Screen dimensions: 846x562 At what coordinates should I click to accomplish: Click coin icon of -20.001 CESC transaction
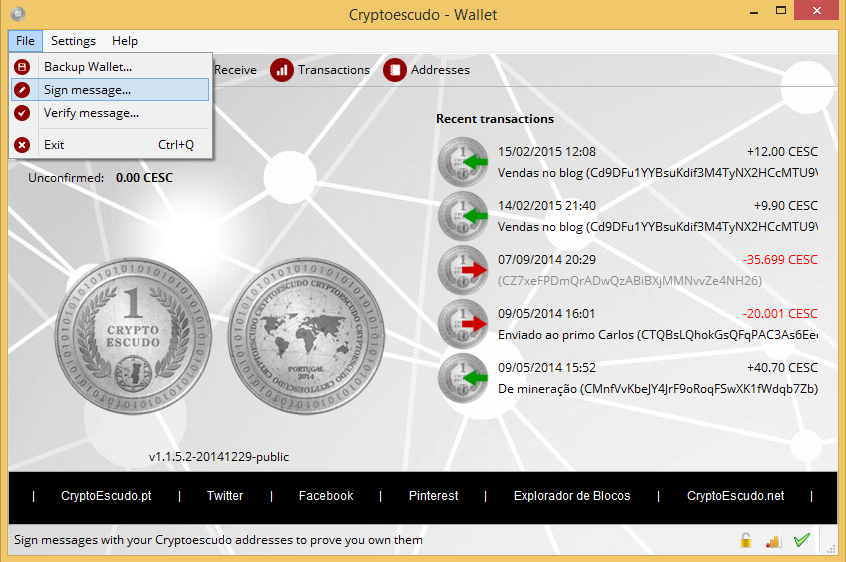coord(463,324)
